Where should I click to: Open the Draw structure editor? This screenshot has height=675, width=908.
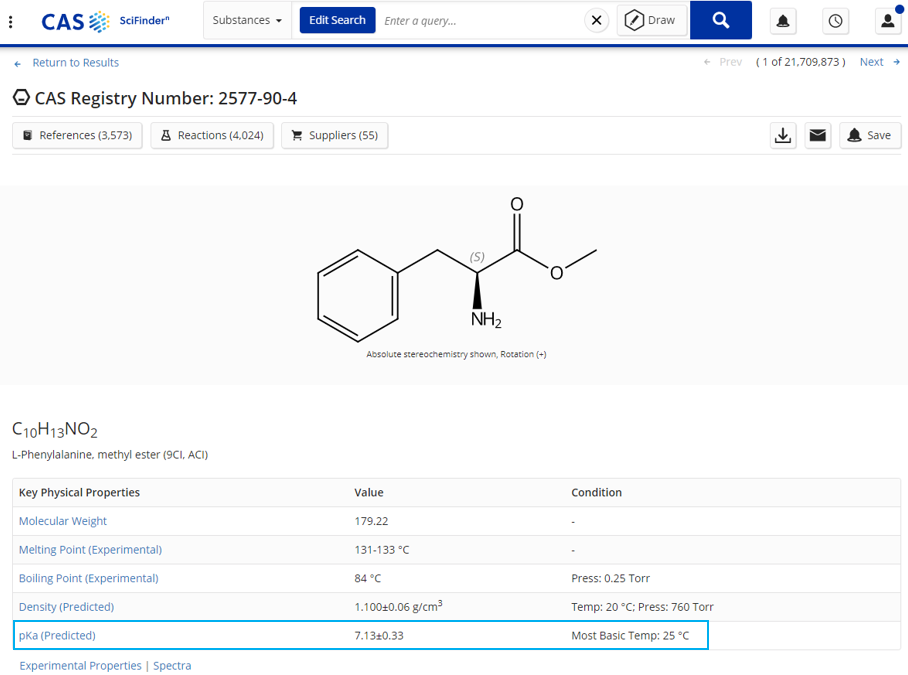click(x=651, y=20)
